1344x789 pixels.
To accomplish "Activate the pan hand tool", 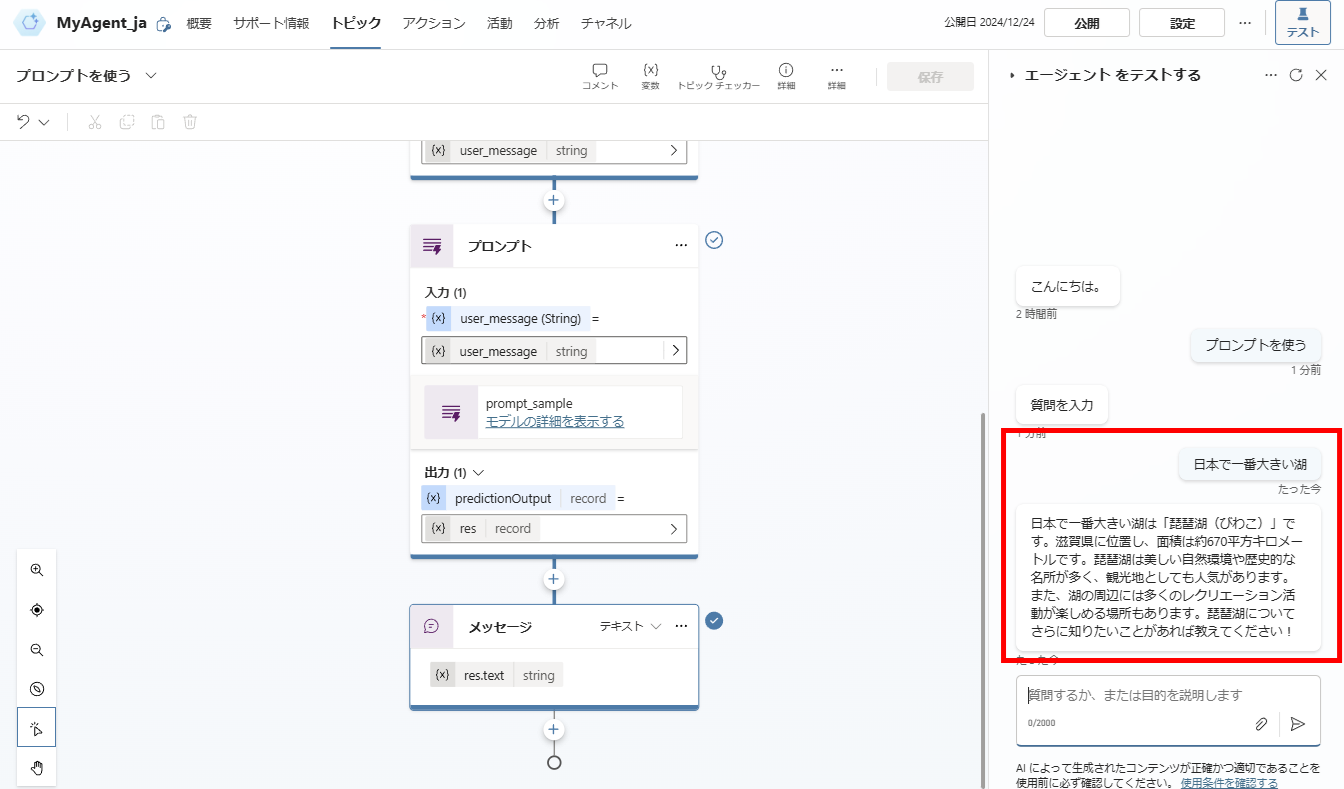I will tap(36, 768).
